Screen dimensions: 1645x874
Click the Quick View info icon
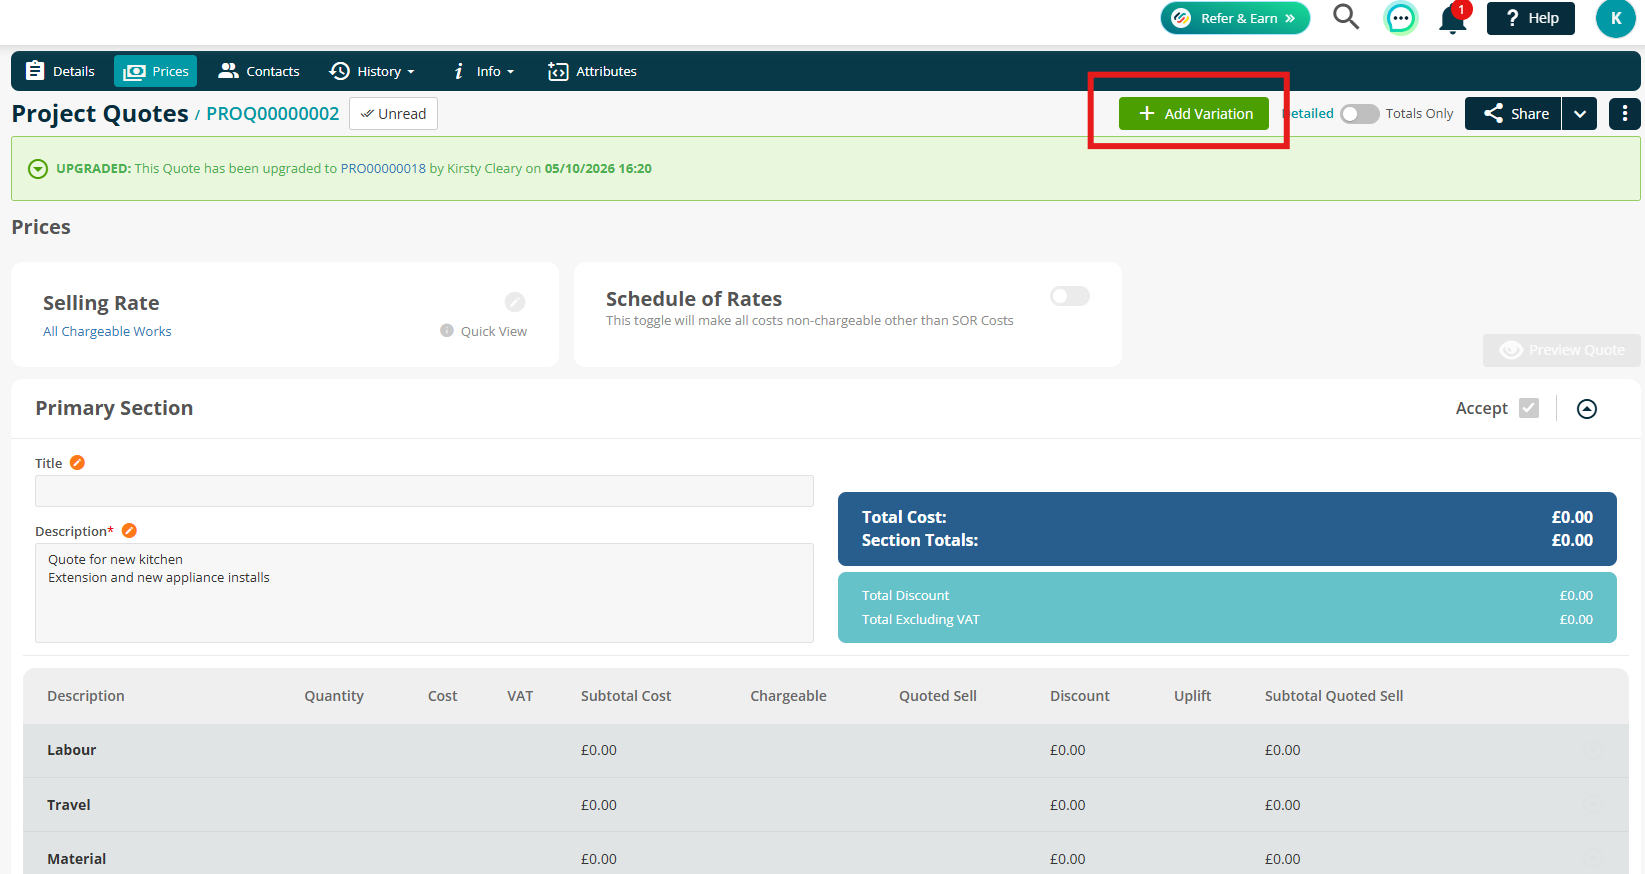[x=447, y=331]
